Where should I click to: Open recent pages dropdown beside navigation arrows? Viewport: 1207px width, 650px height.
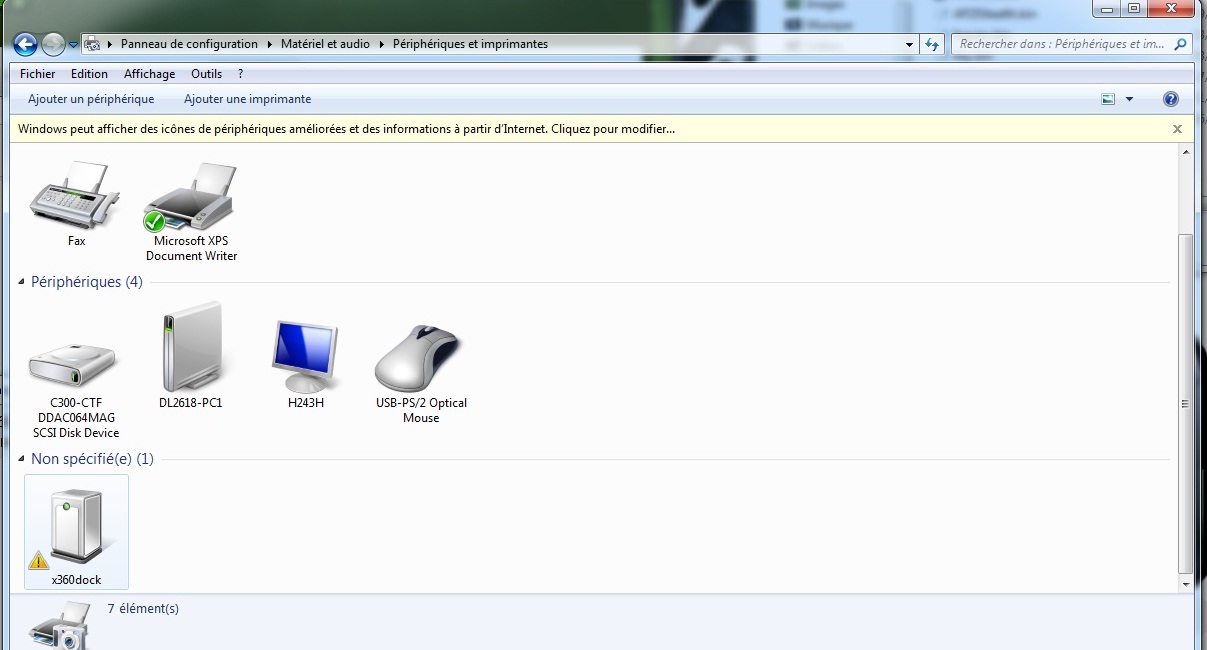point(73,45)
